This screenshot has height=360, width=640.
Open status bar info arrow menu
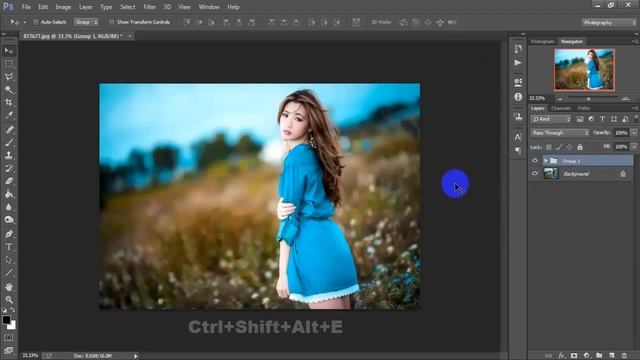(x=136, y=356)
